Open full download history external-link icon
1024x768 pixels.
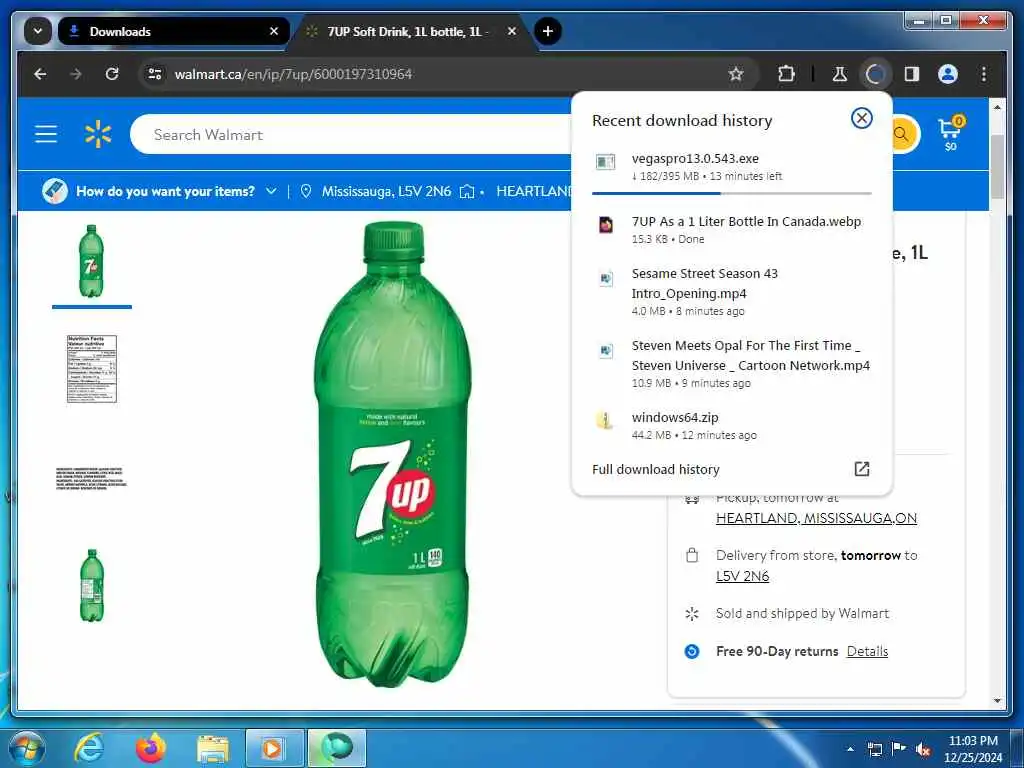861,469
